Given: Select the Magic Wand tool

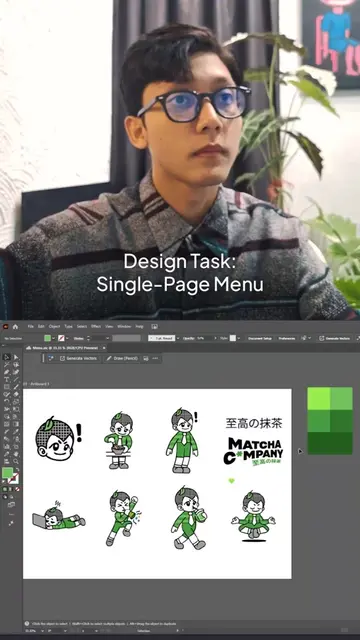Looking at the screenshot, I should pyautogui.click(x=7, y=364).
